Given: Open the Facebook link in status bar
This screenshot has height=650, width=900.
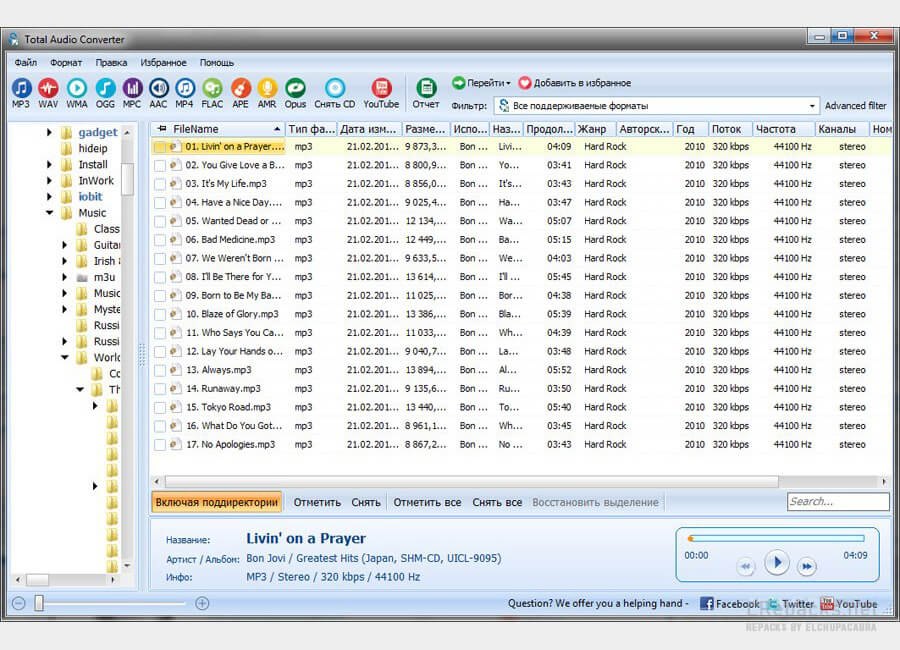Looking at the screenshot, I should [730, 603].
